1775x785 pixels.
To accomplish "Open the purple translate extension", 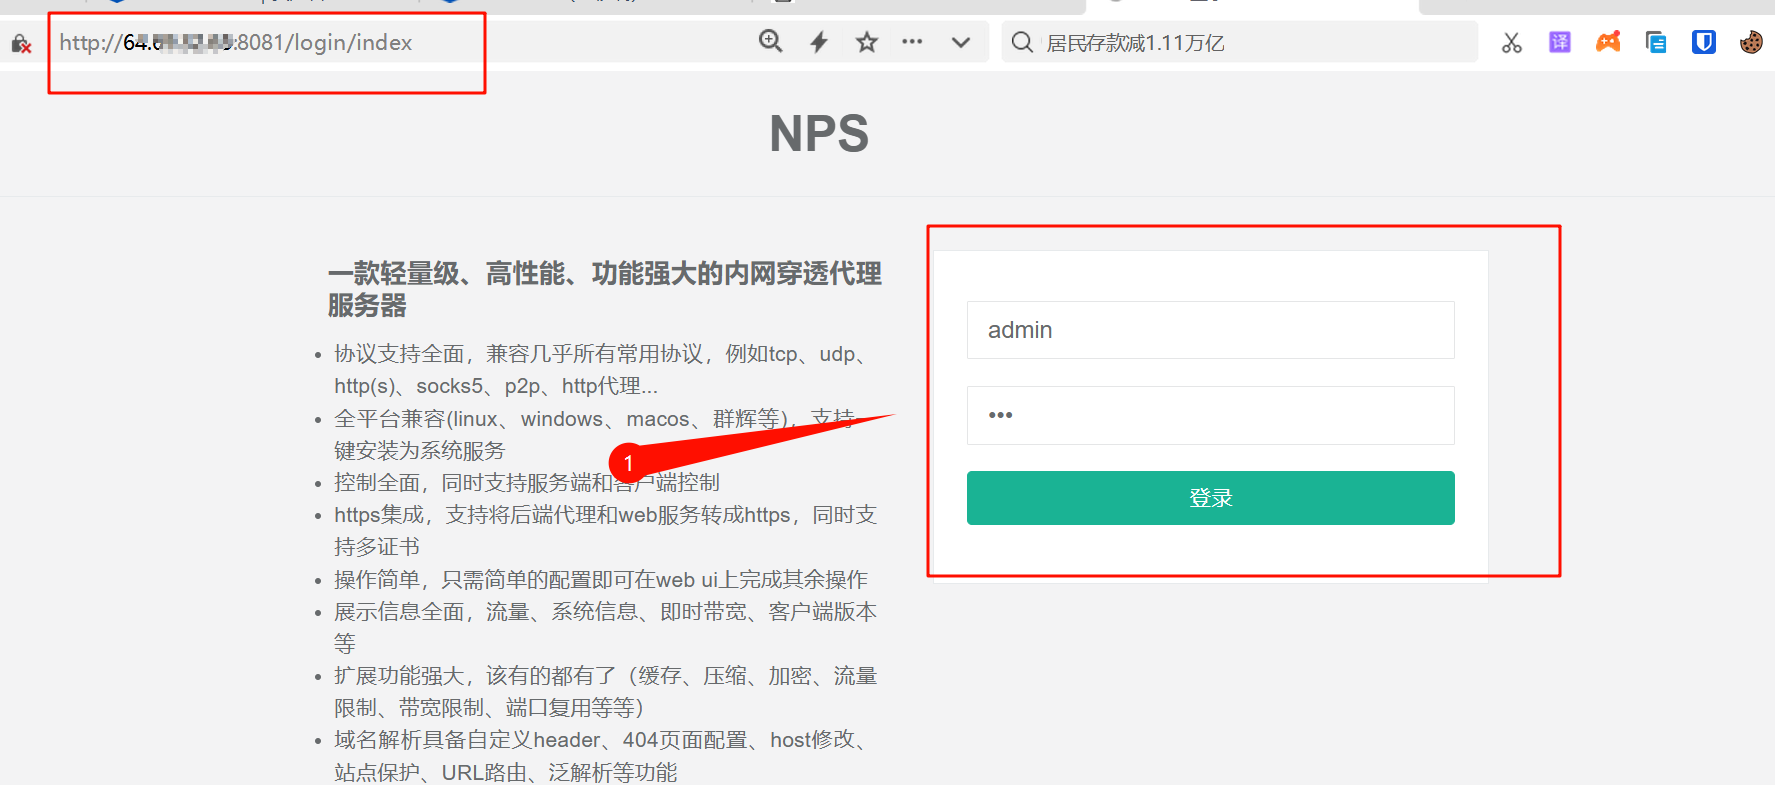I will point(1559,42).
